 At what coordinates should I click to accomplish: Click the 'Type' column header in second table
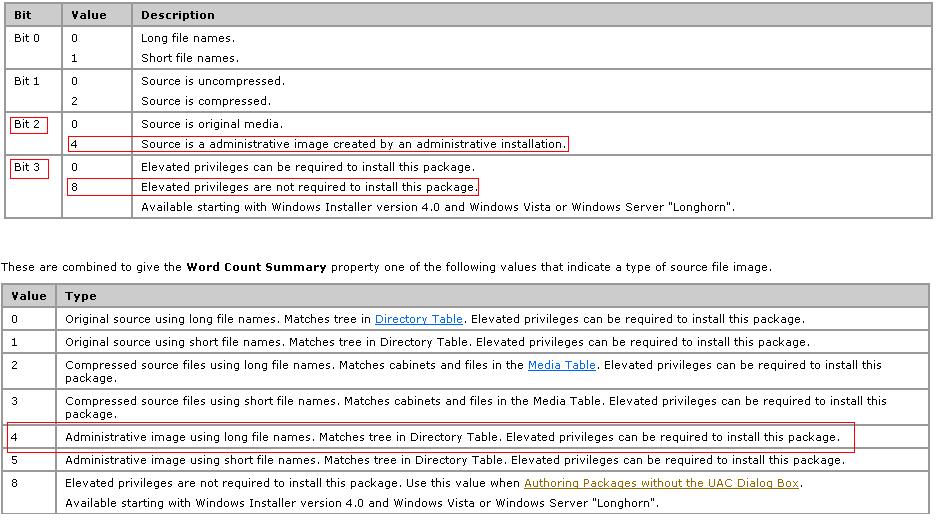tap(80, 296)
